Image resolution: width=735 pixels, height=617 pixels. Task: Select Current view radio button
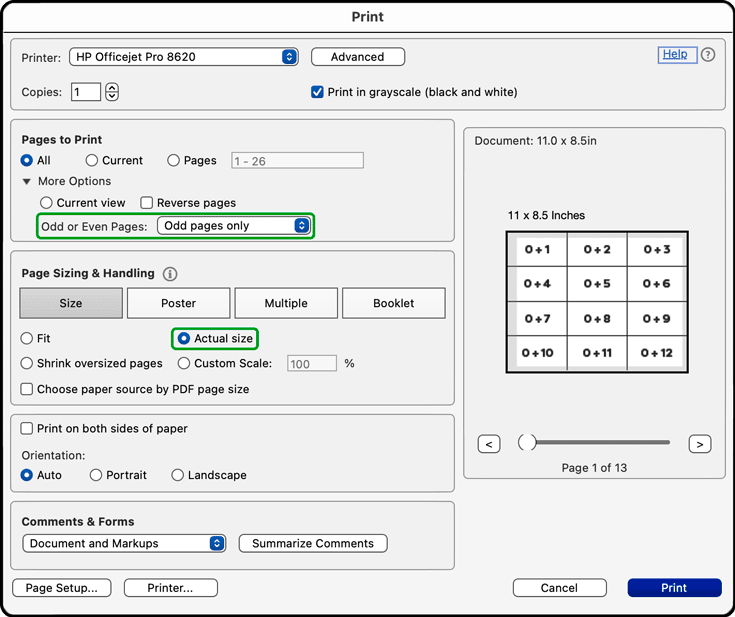click(46, 203)
